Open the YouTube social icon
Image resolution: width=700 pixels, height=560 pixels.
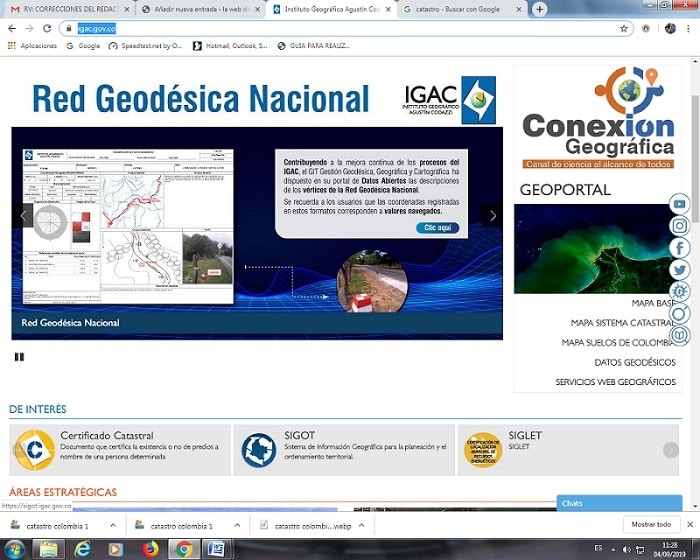(679, 204)
